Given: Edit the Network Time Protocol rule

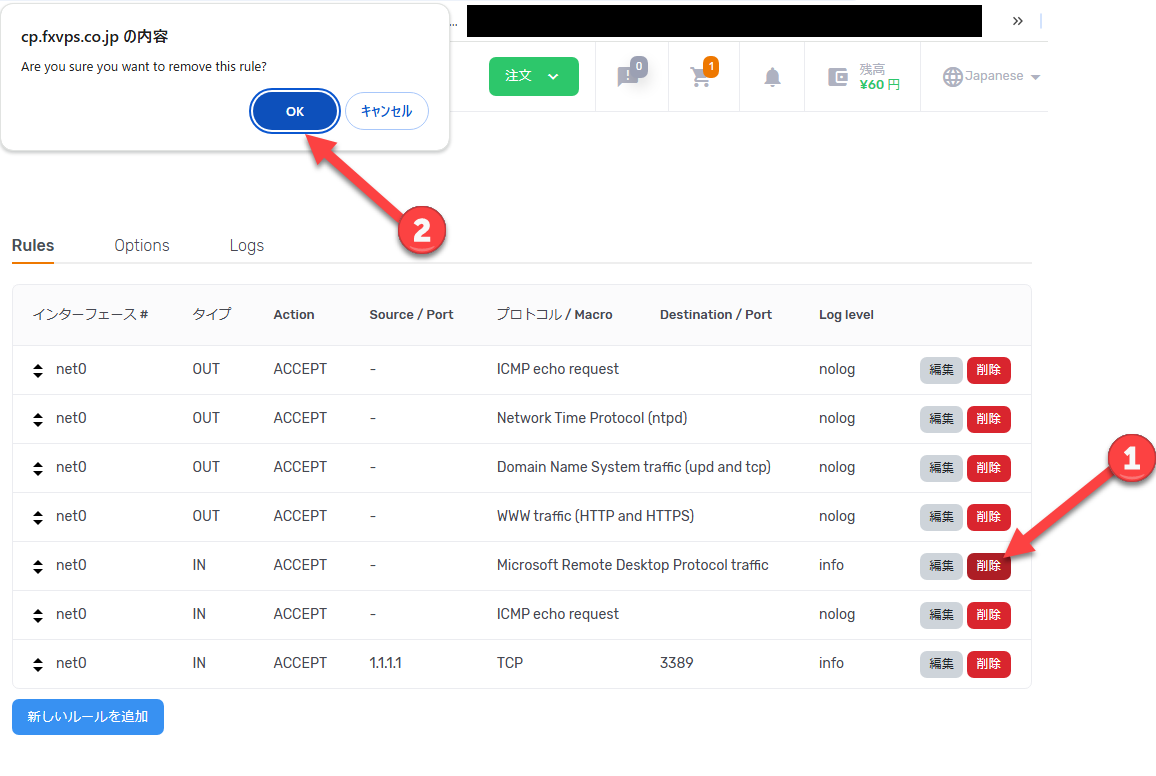Looking at the screenshot, I should tap(941, 419).
